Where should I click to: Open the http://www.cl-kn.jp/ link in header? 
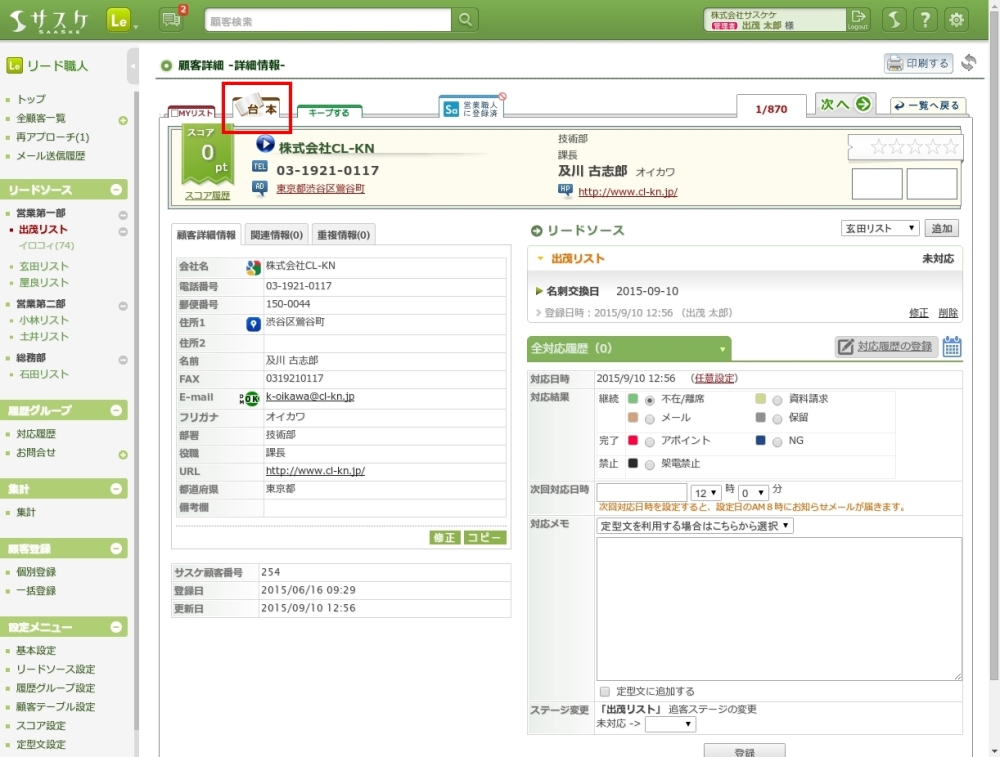627,192
